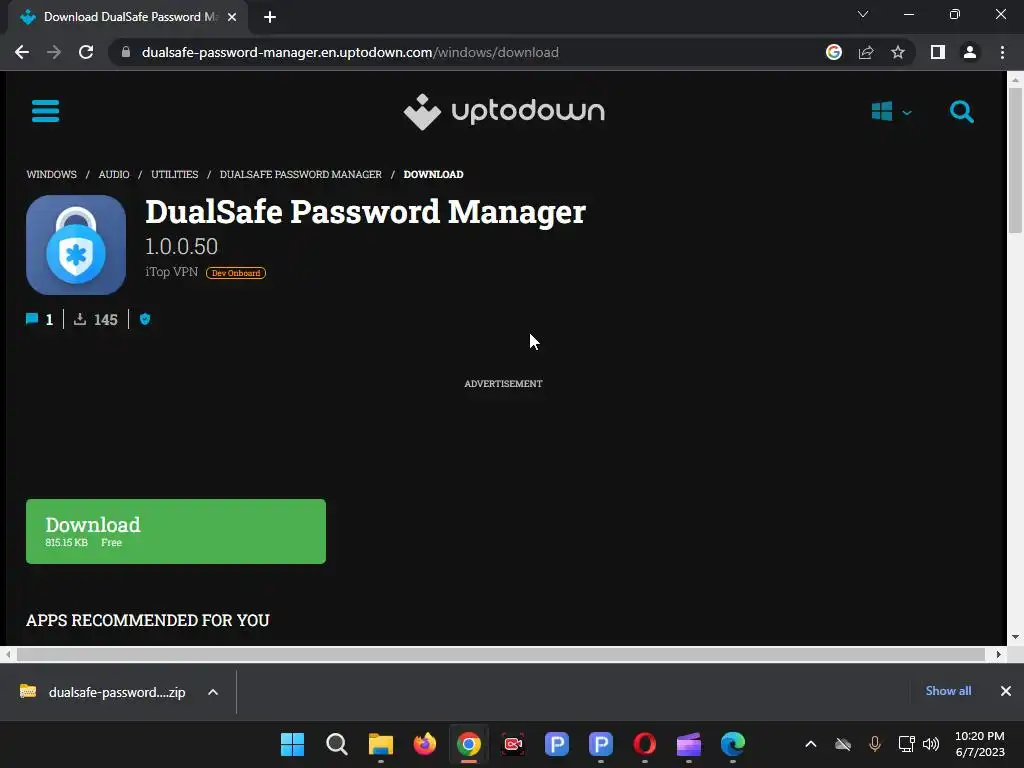Click the address bar URL
The width and height of the screenshot is (1024, 768).
[350, 52]
